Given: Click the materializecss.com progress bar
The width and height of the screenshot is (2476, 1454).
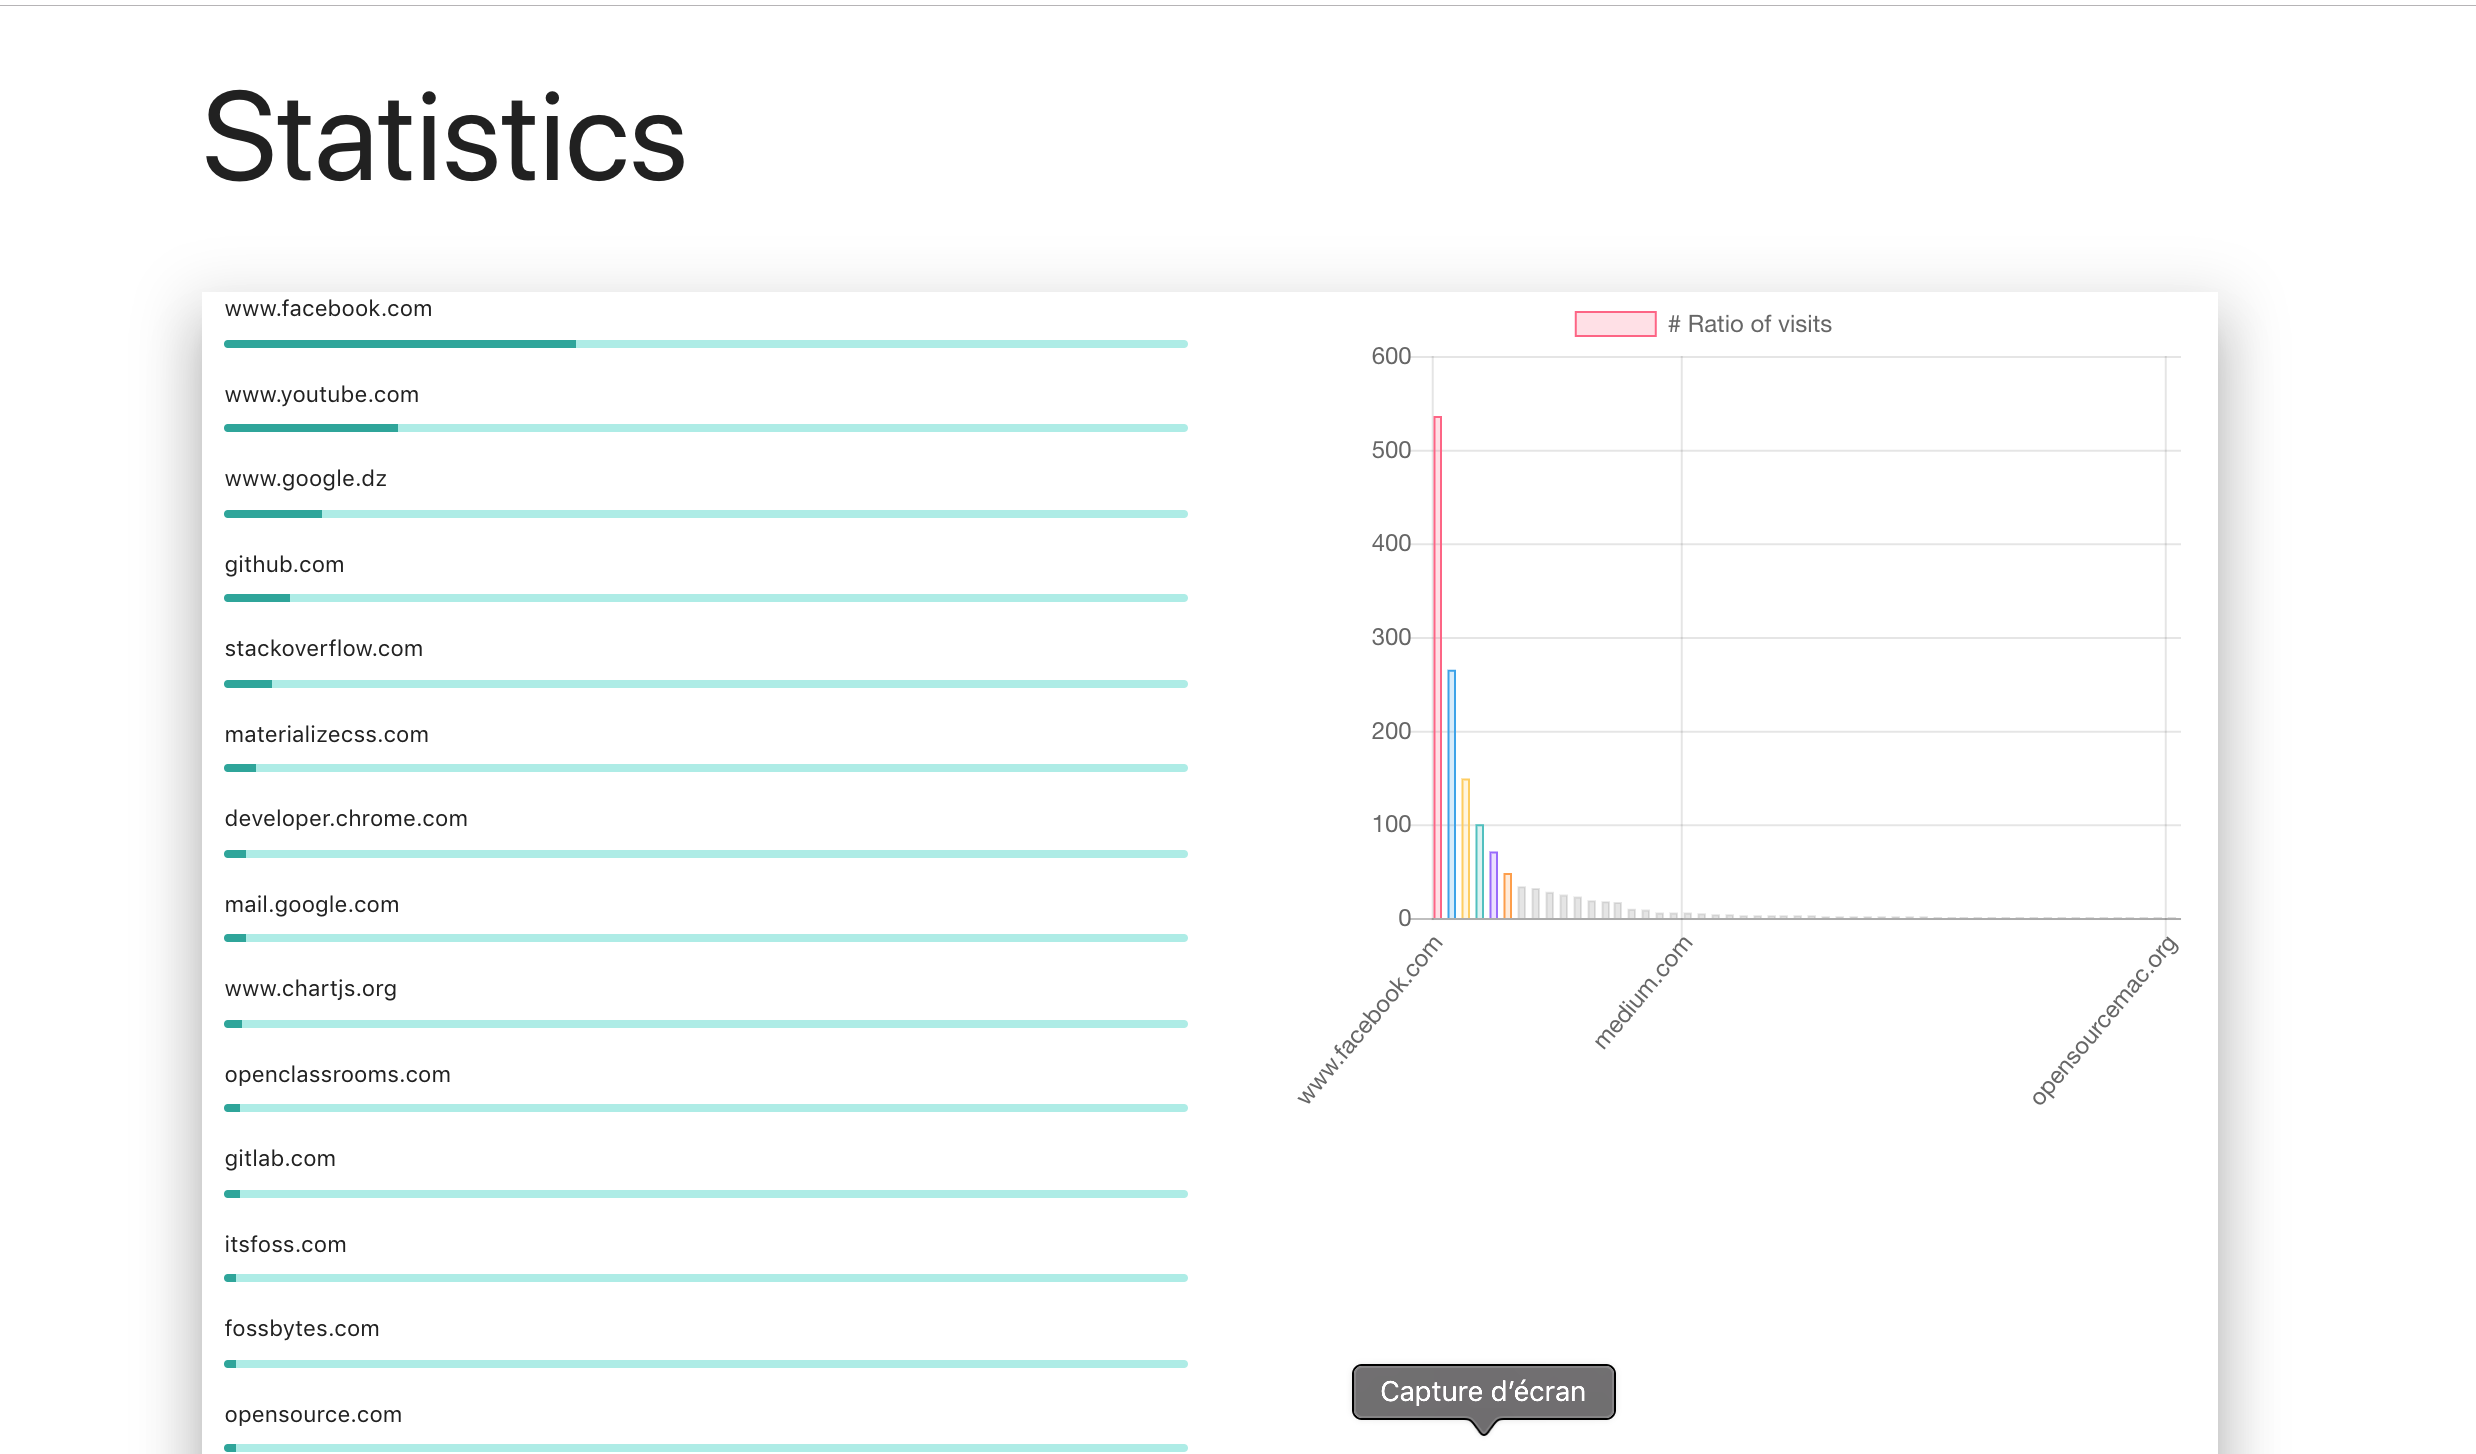Looking at the screenshot, I should [x=706, y=768].
